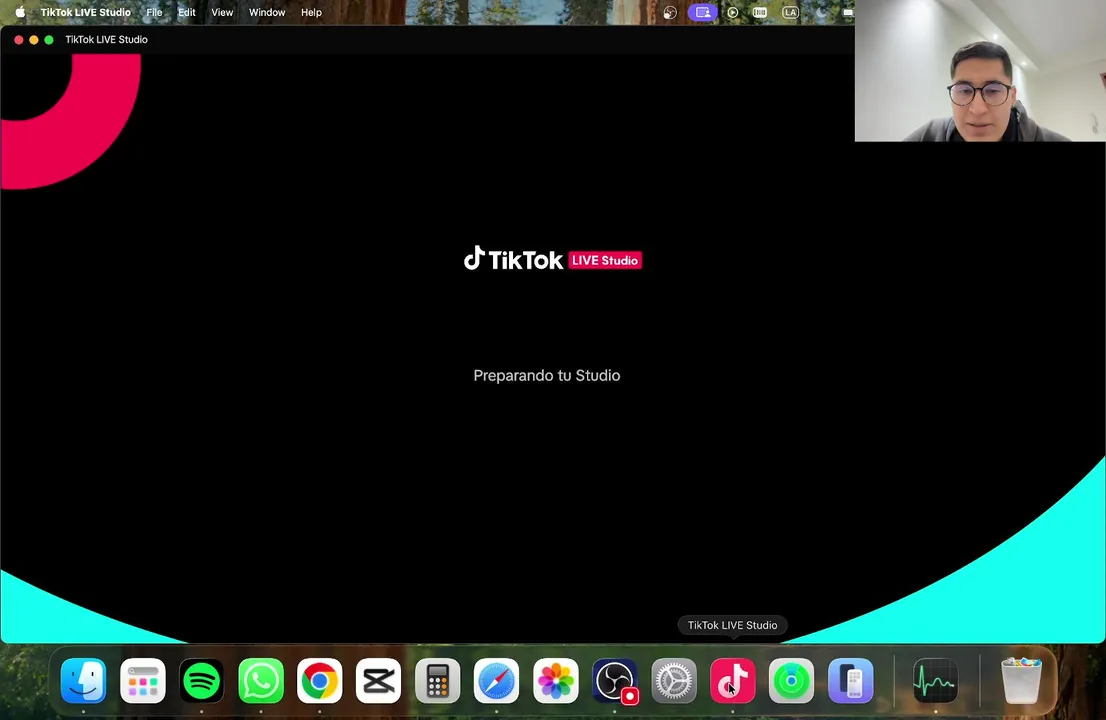1106x720 pixels.
Task: Open the TikTok LIVE Studio app menu
Action: pos(85,12)
